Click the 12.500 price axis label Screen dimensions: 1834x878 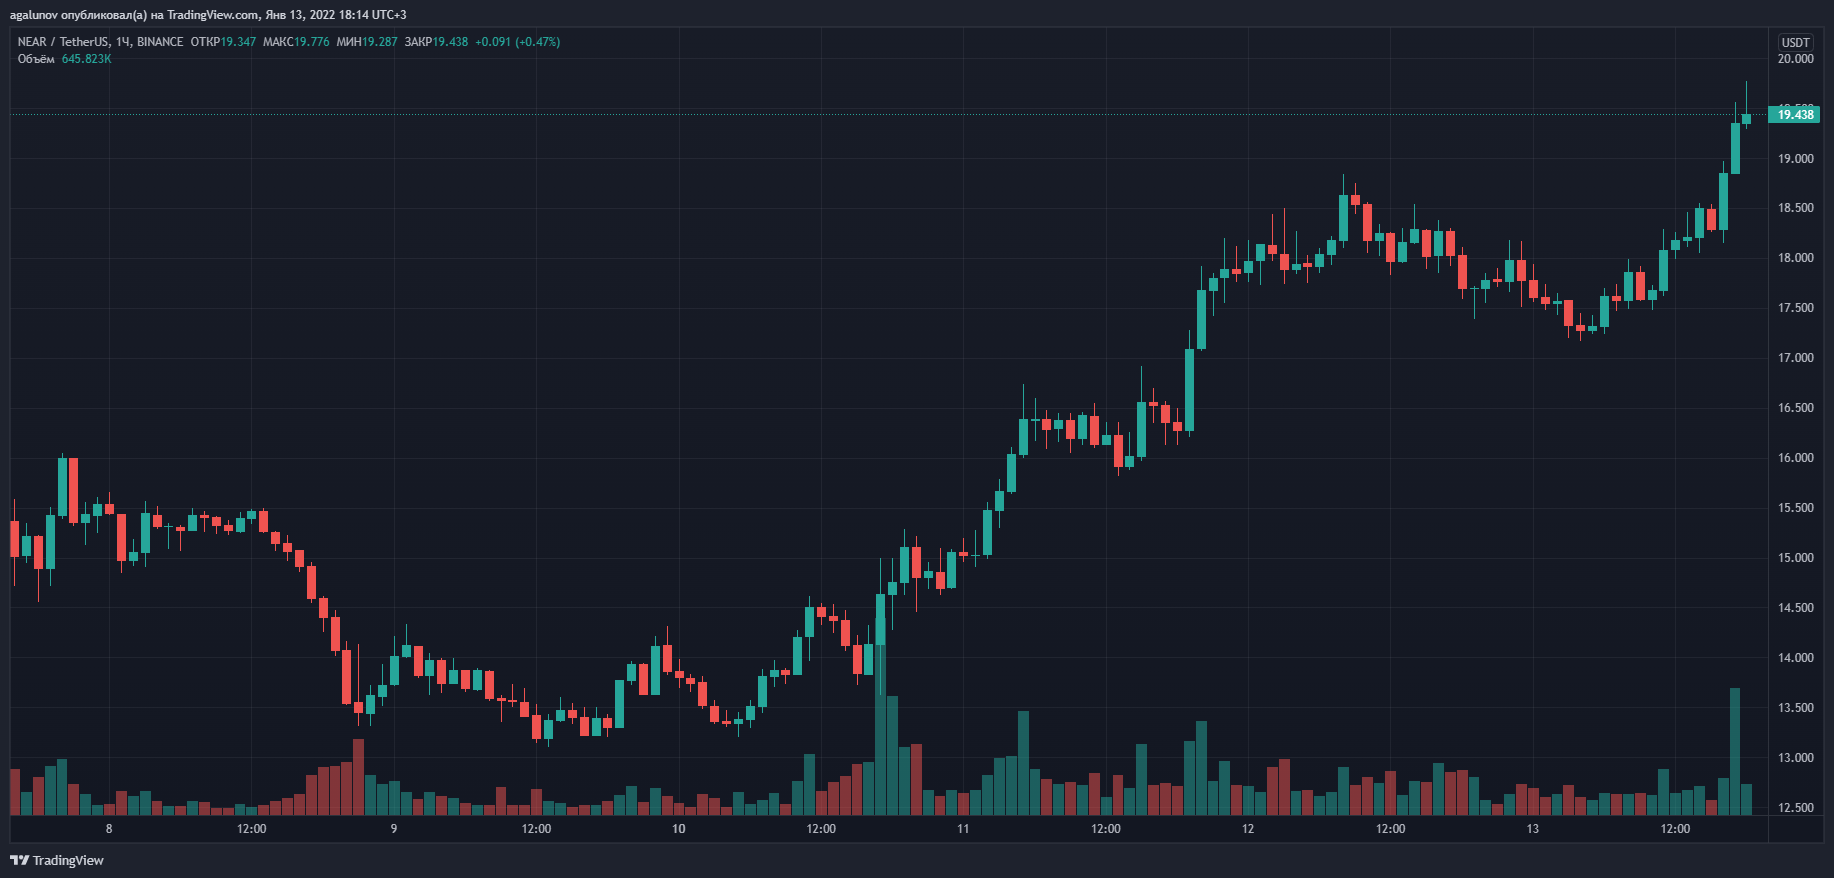click(x=1795, y=808)
